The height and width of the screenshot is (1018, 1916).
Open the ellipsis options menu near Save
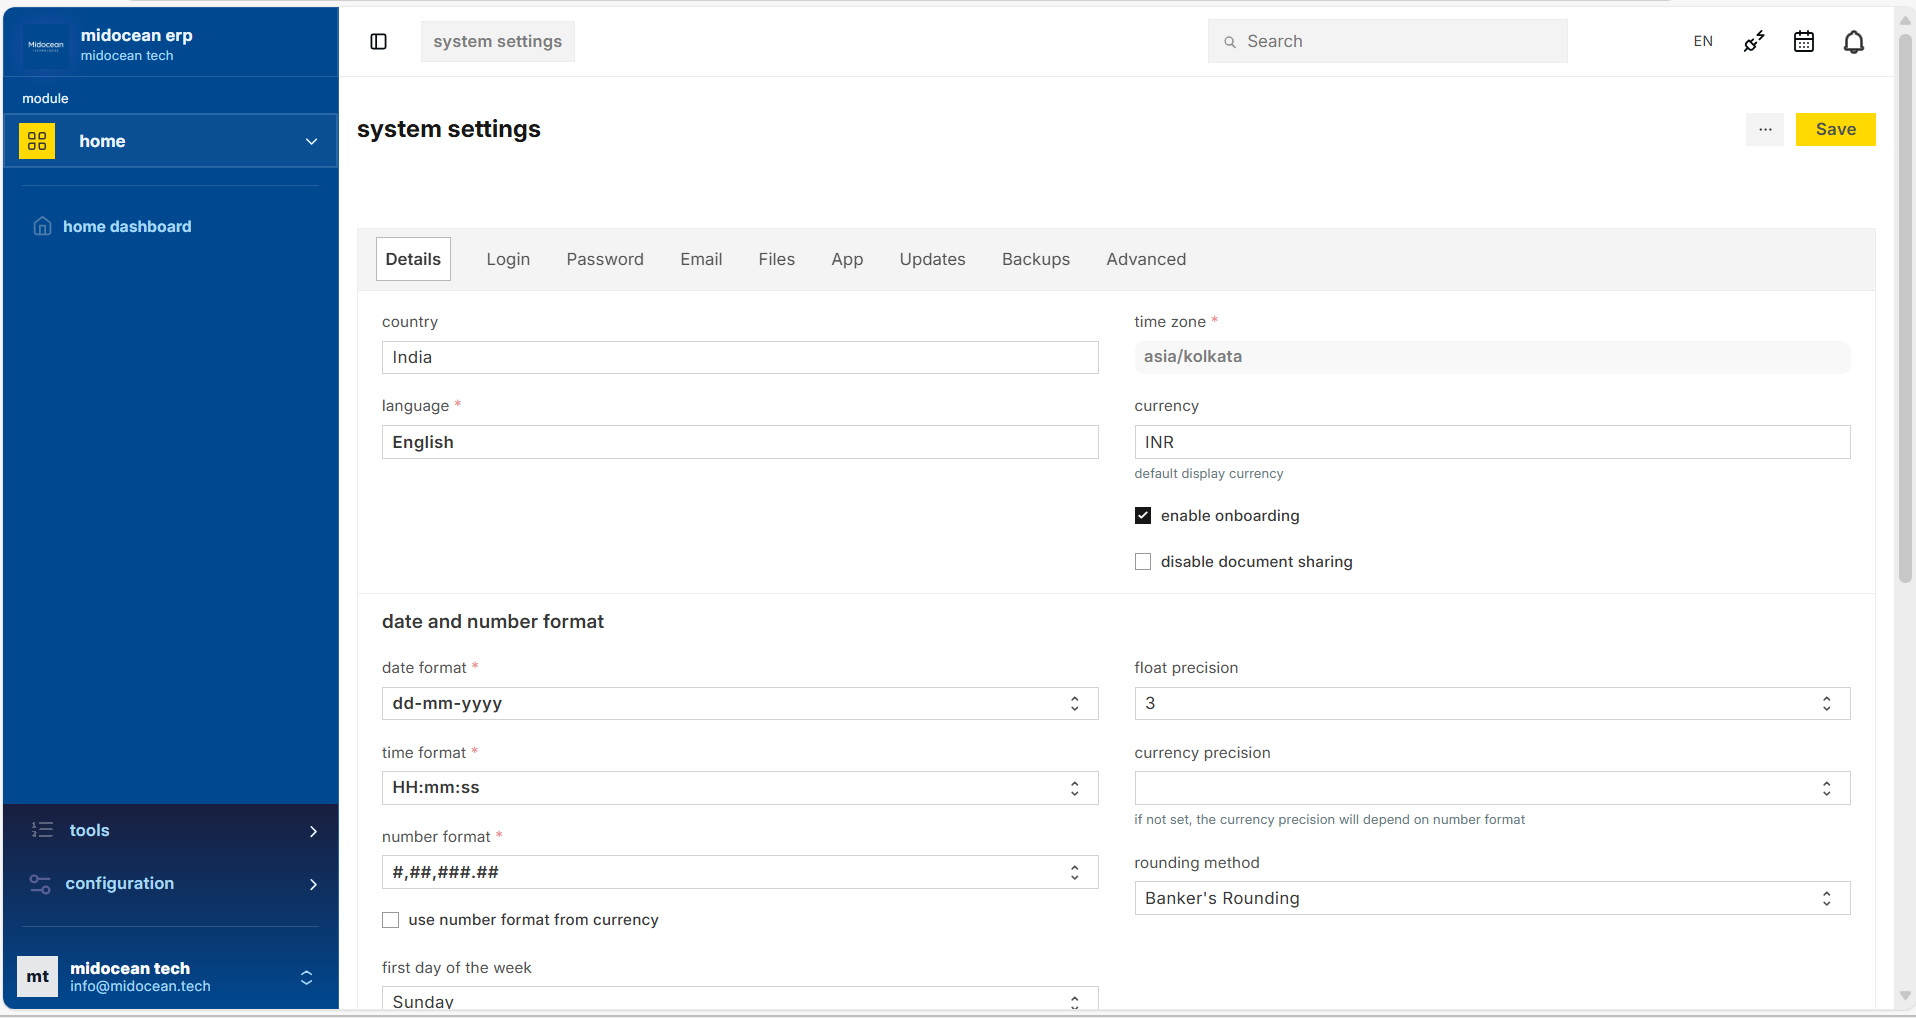[1764, 129]
